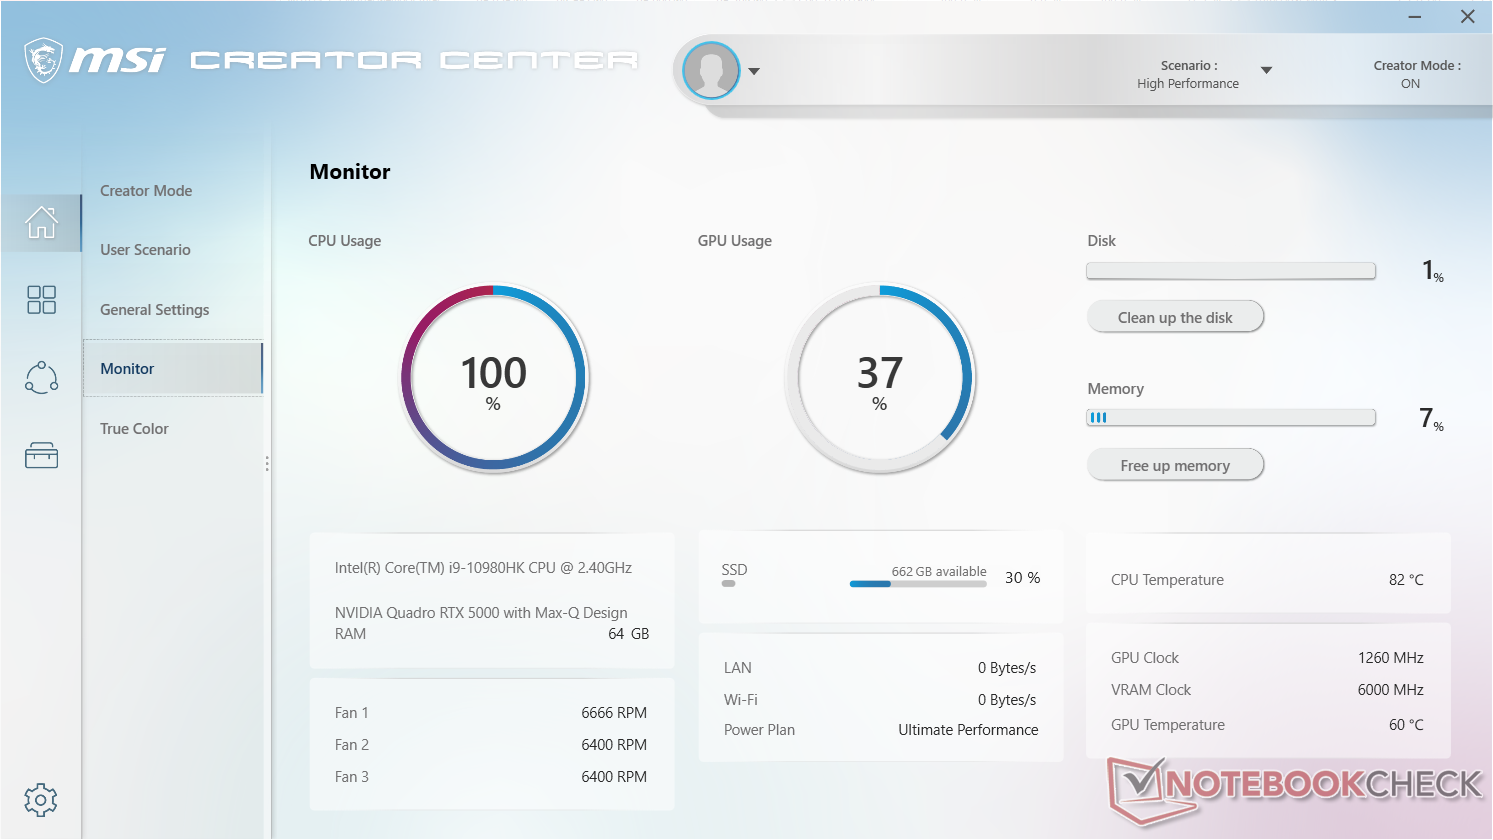Click the Disk usage progress bar
Viewport: 1493px width, 840px height.
point(1231,270)
